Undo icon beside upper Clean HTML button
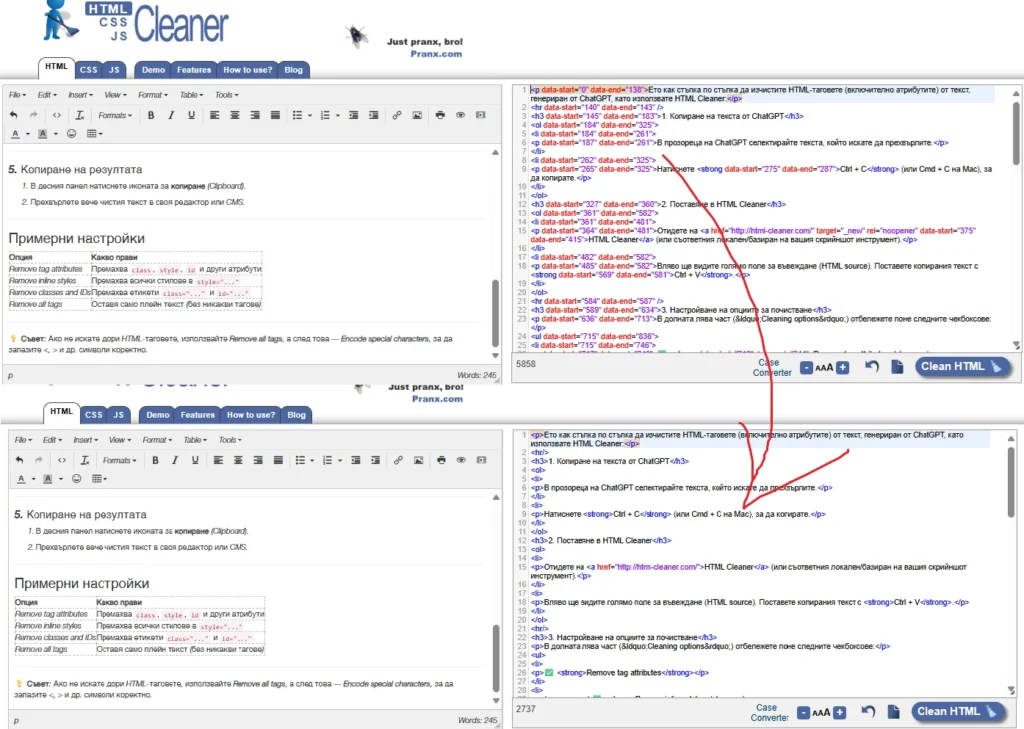Viewport: 1024px width, 729px height. click(872, 366)
